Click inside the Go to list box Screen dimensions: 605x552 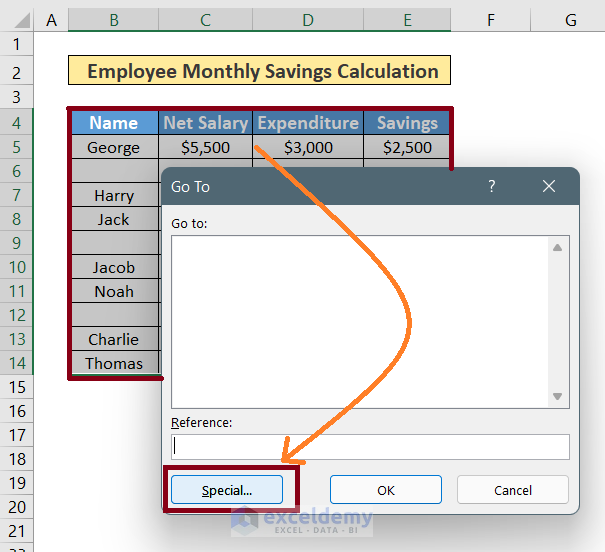(360, 322)
